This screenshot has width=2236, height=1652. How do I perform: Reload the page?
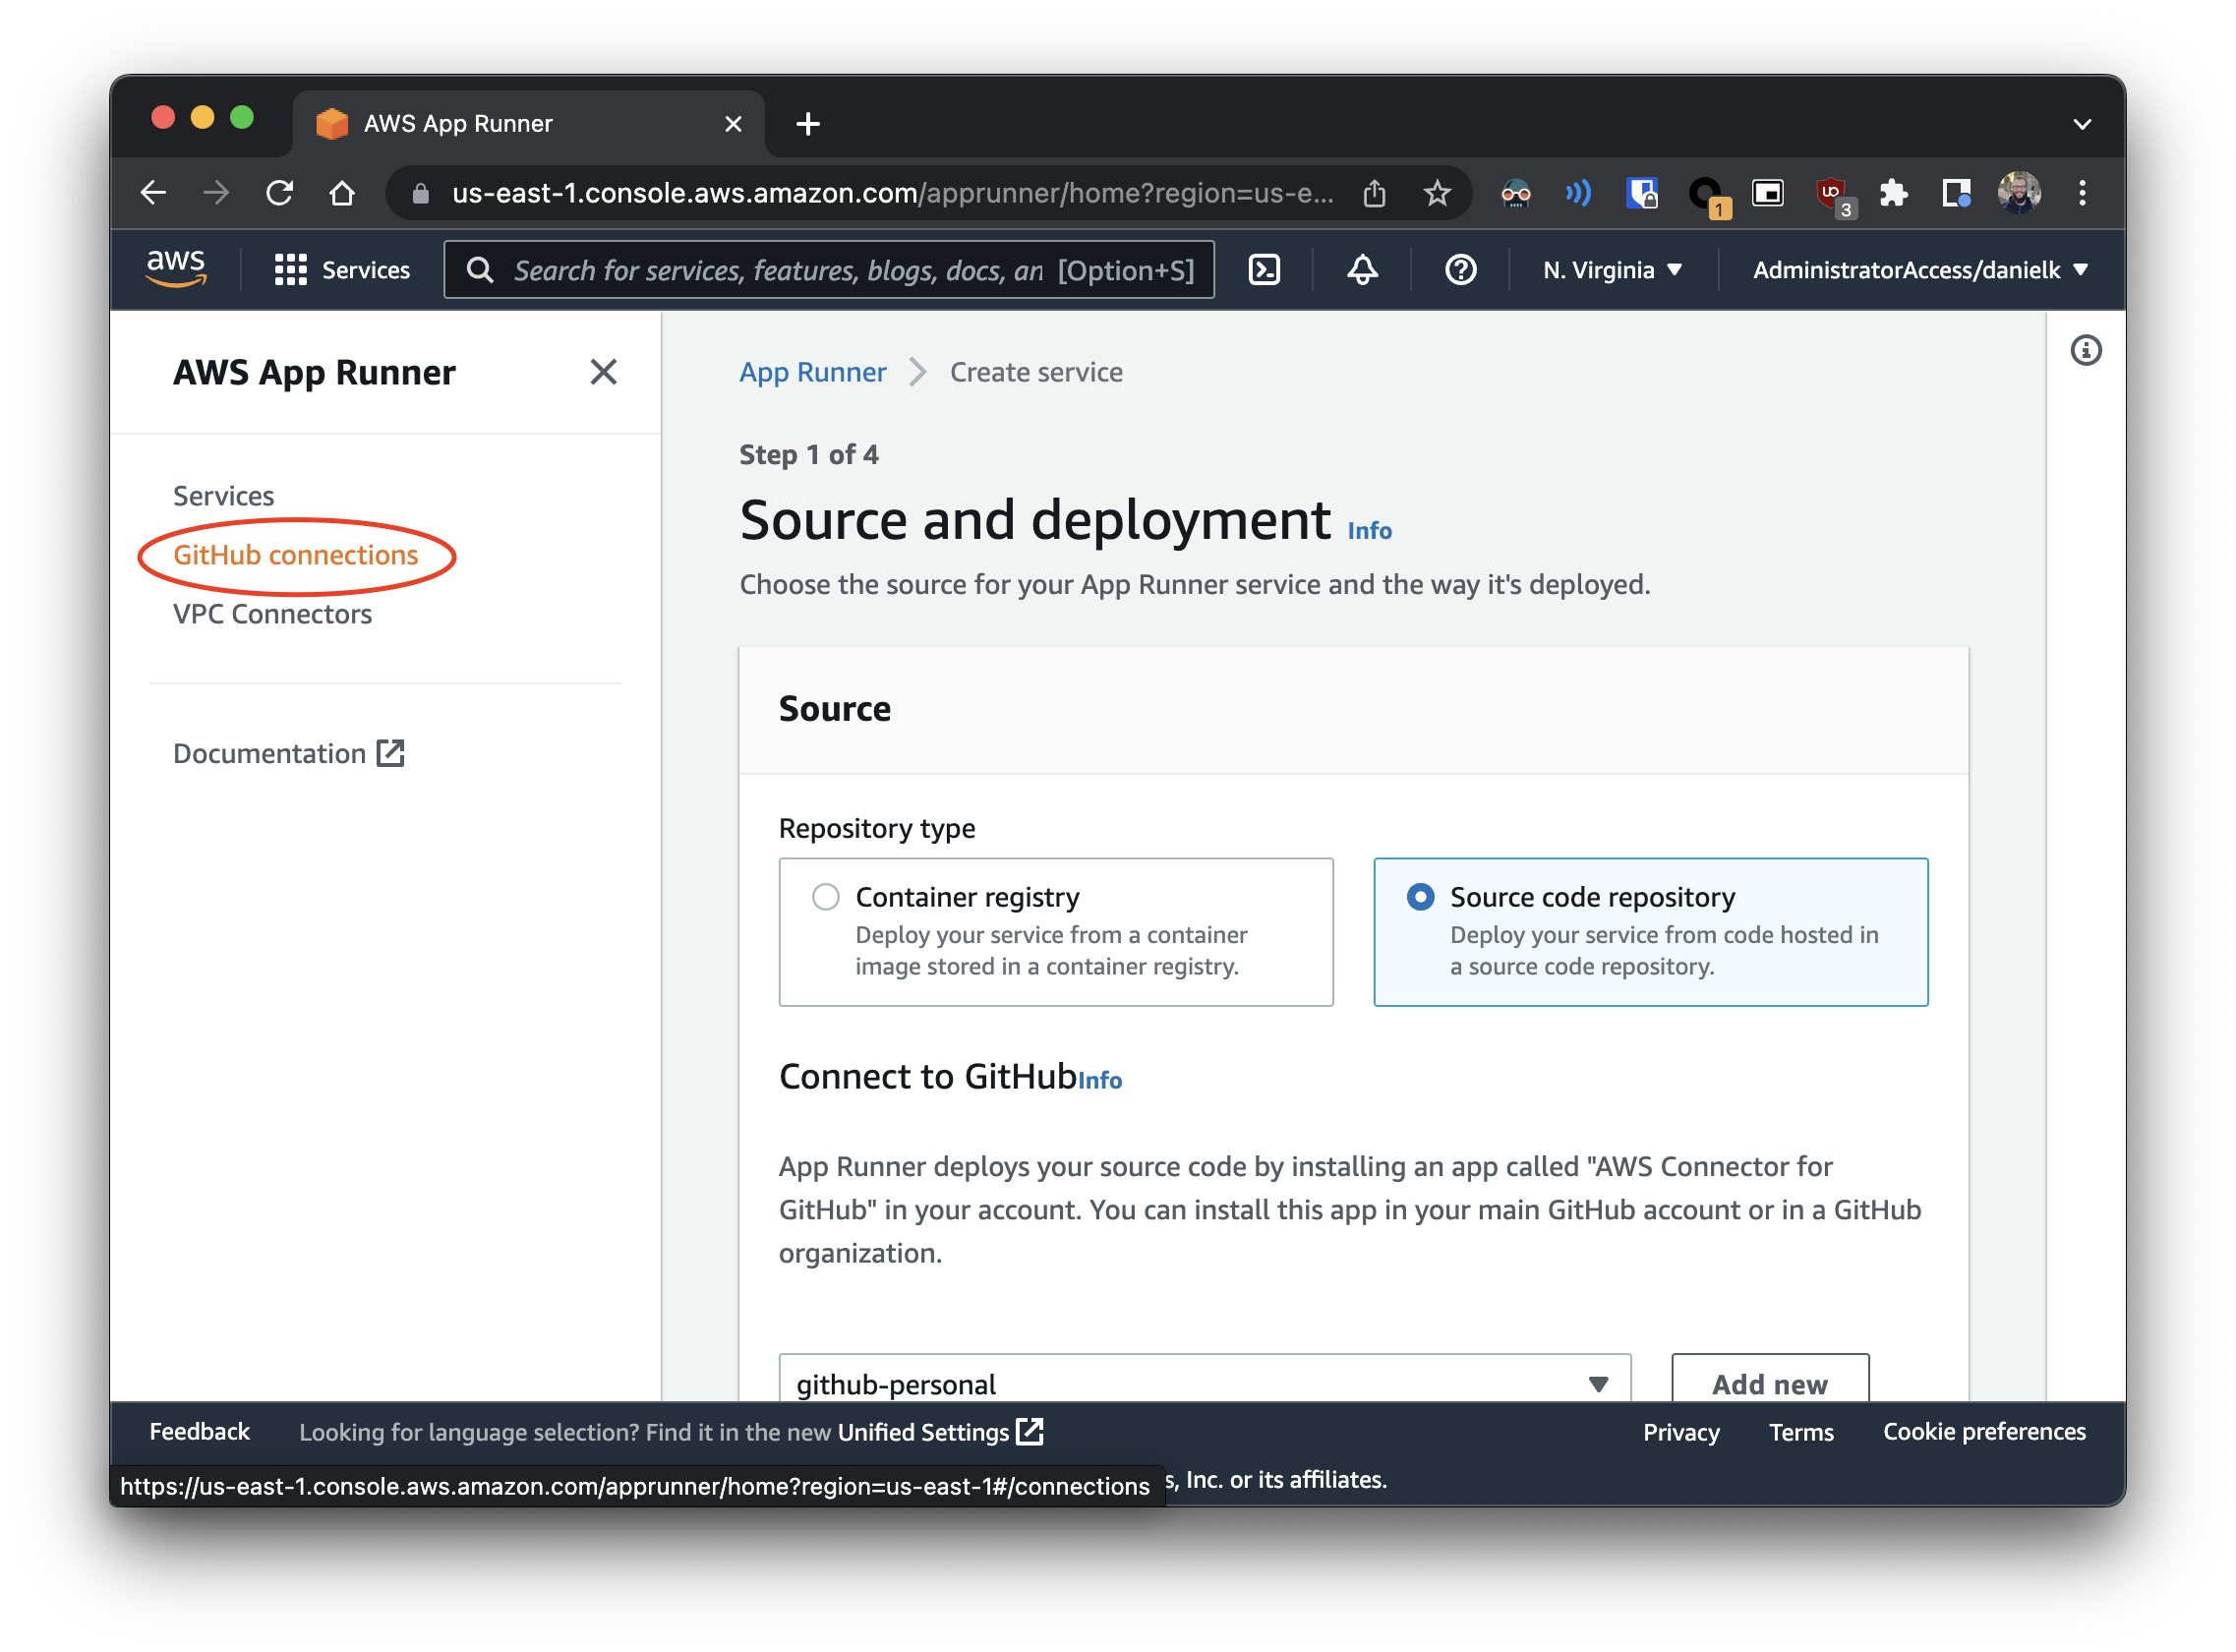click(280, 193)
